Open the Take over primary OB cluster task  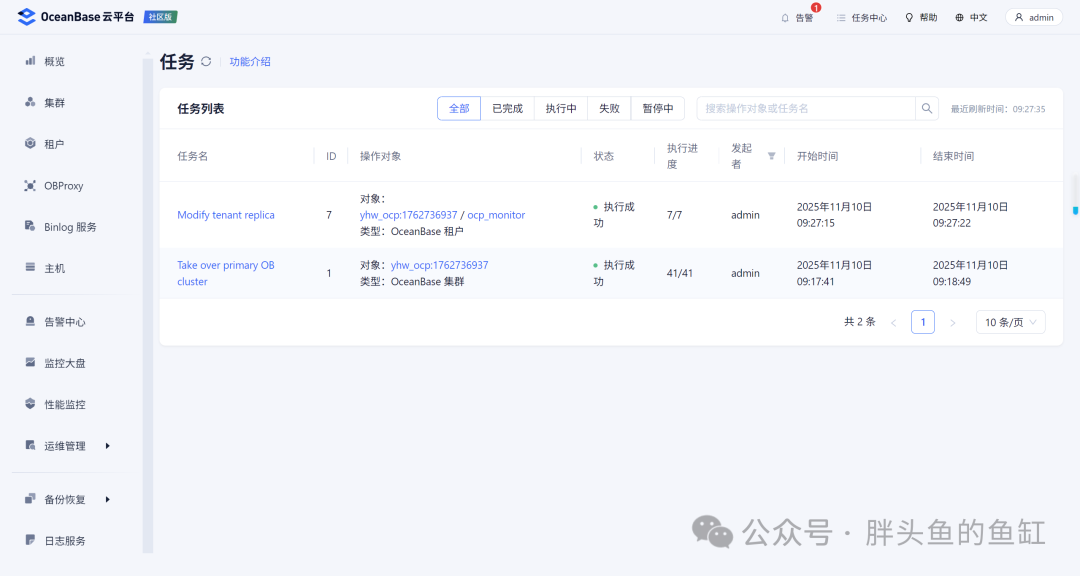pyautogui.click(x=226, y=273)
